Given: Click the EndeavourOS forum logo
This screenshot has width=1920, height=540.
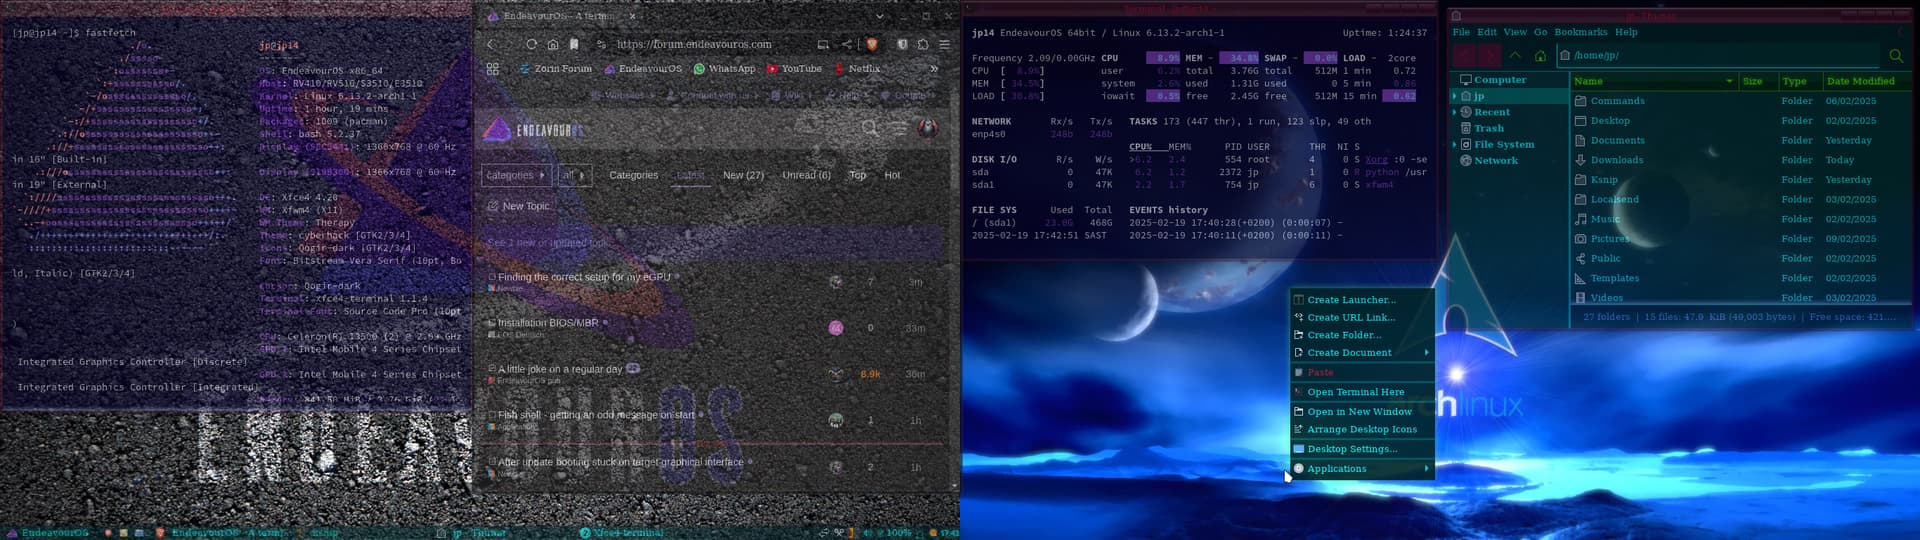Looking at the screenshot, I should click(x=535, y=130).
